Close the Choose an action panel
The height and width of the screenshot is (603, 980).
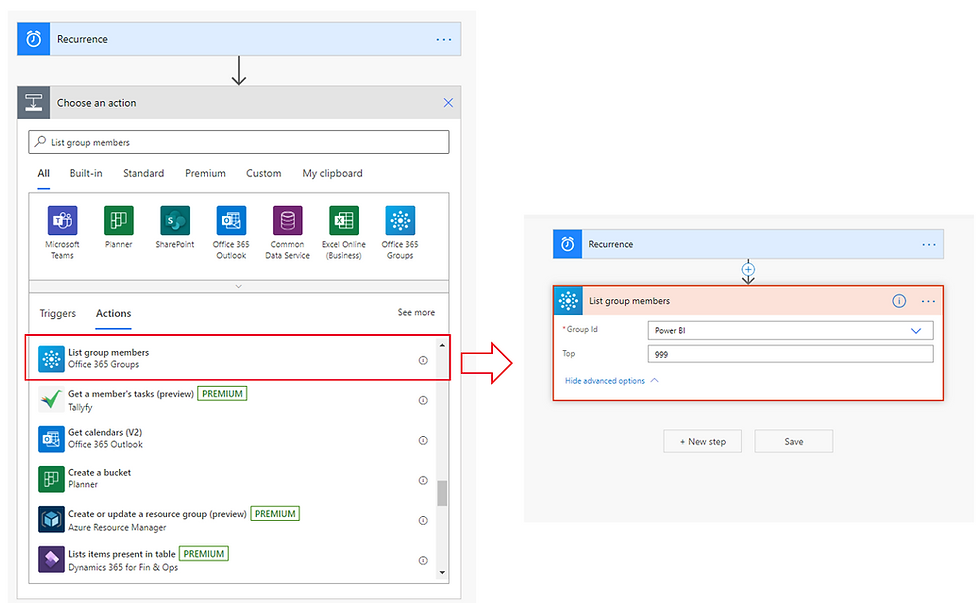pos(448,102)
